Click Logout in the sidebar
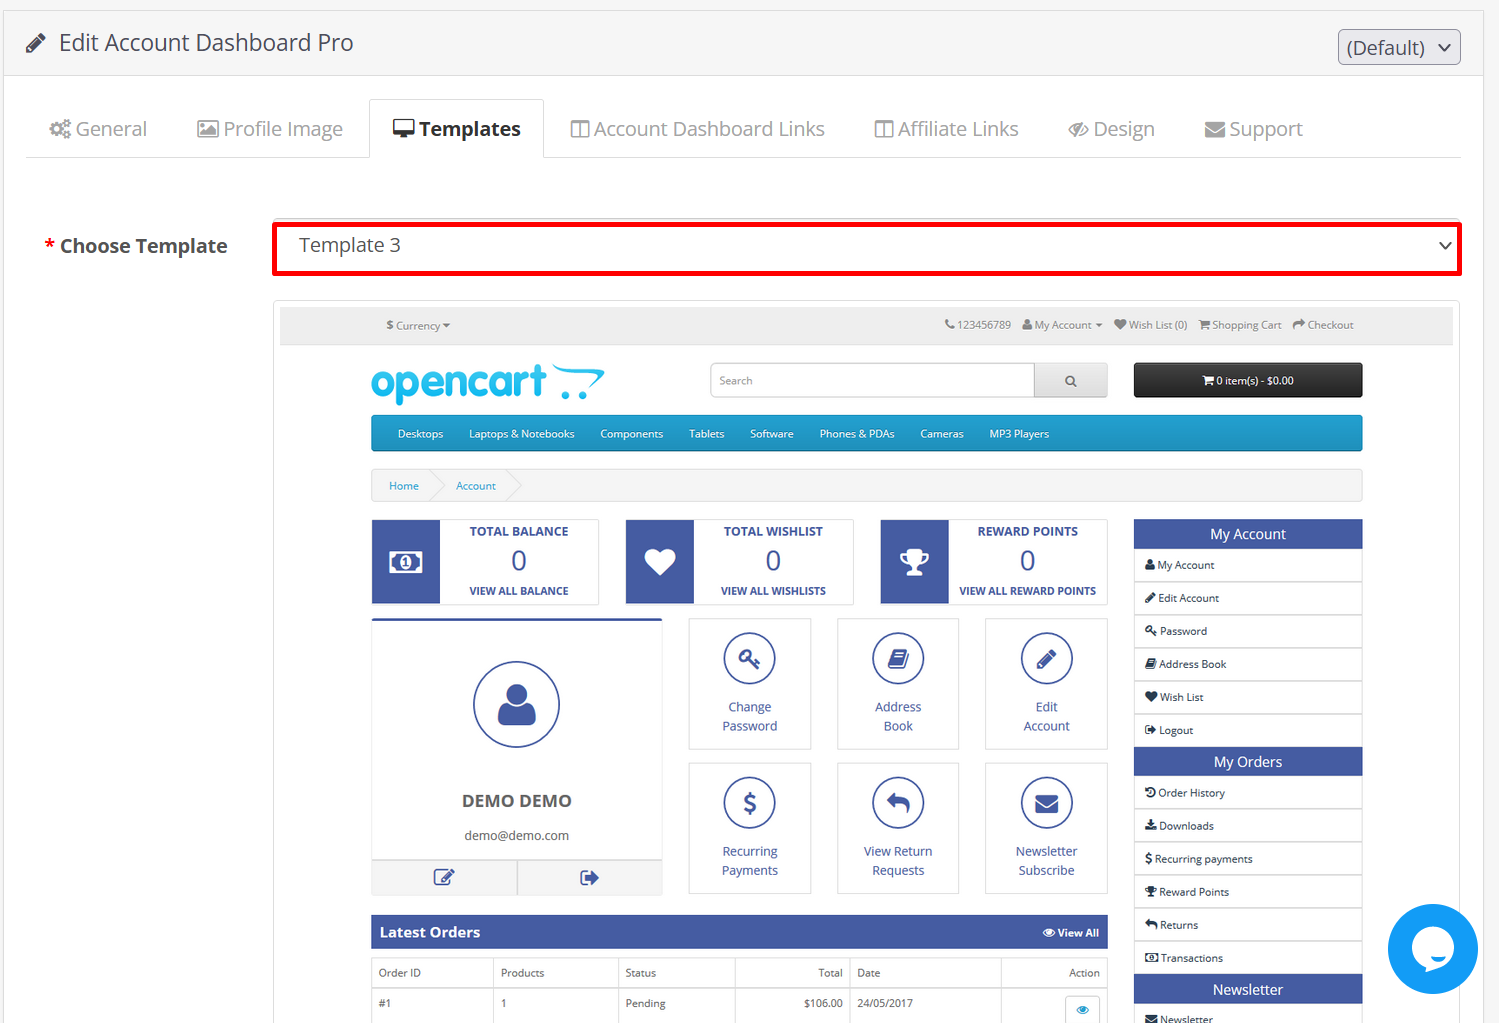 coord(1248,730)
